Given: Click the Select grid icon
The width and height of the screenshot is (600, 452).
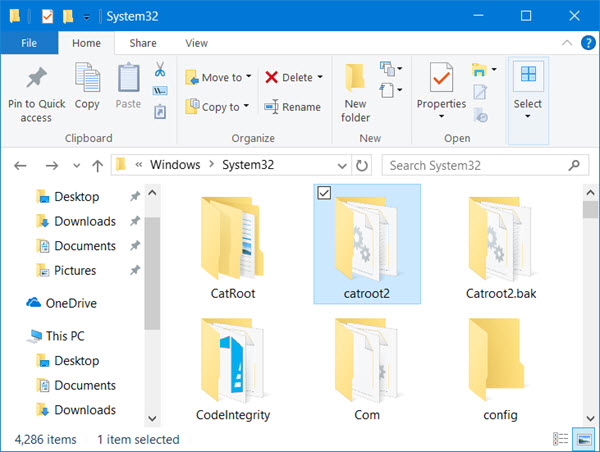Looking at the screenshot, I should tap(528, 74).
